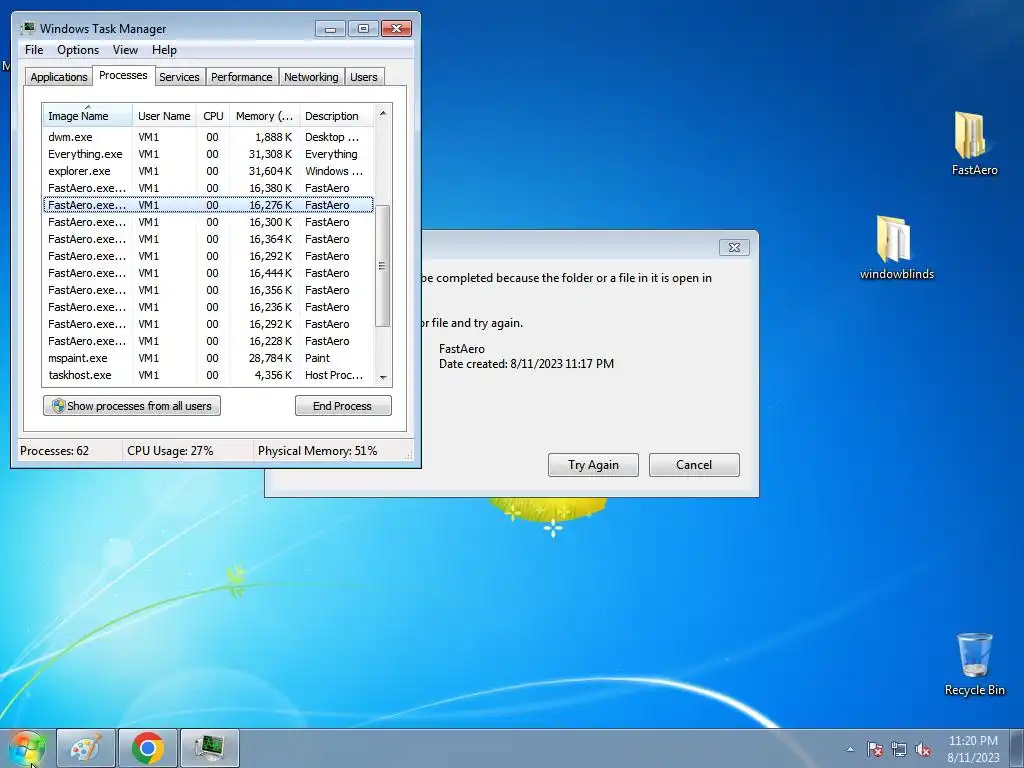Switch to the Services tab

[179, 76]
